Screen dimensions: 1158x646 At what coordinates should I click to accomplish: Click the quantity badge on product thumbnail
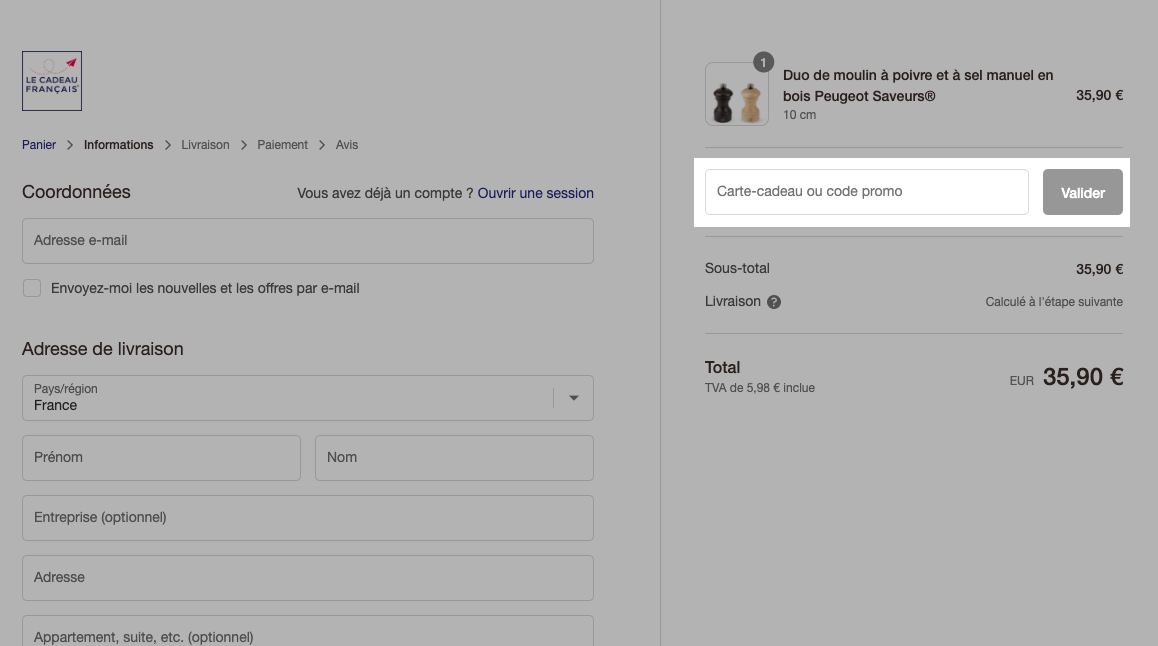coord(763,63)
